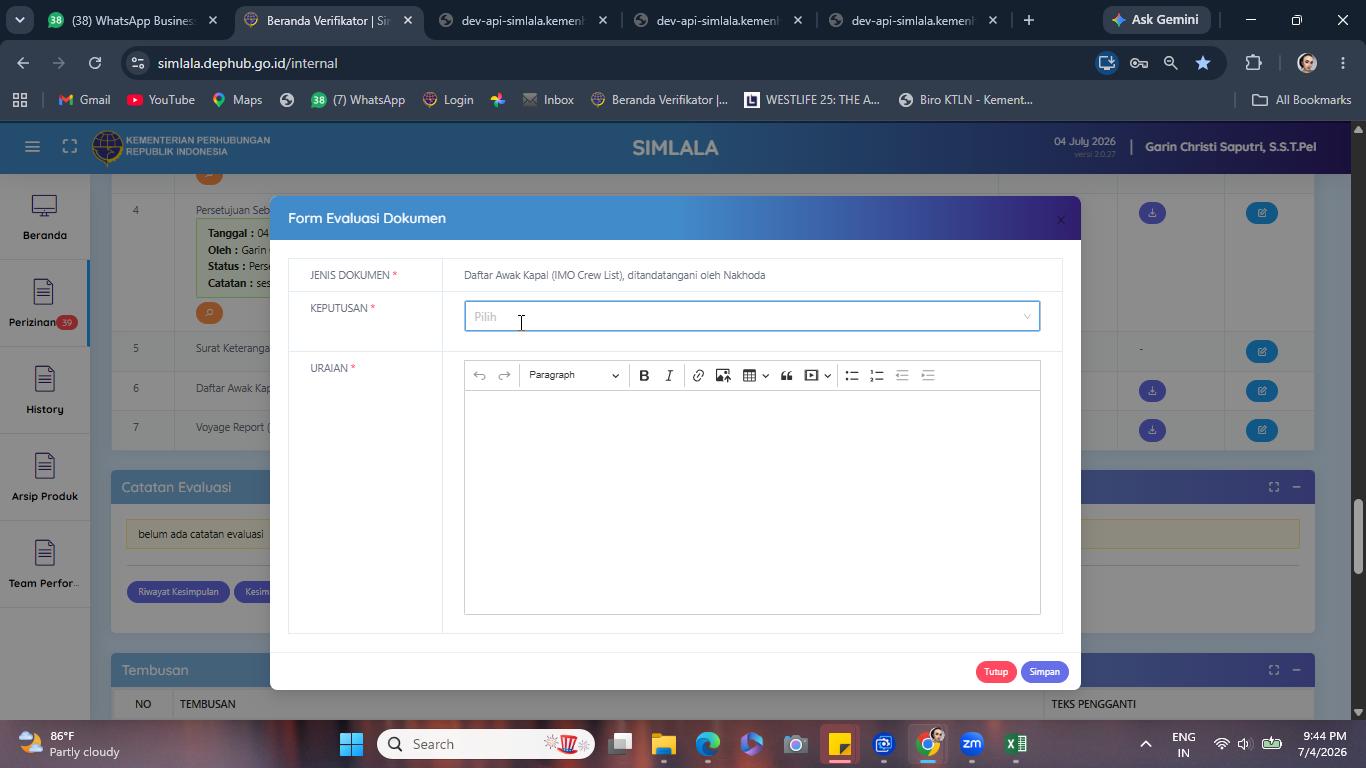Click the Redo icon in editor toolbar
1366x768 pixels.
pyautogui.click(x=504, y=375)
